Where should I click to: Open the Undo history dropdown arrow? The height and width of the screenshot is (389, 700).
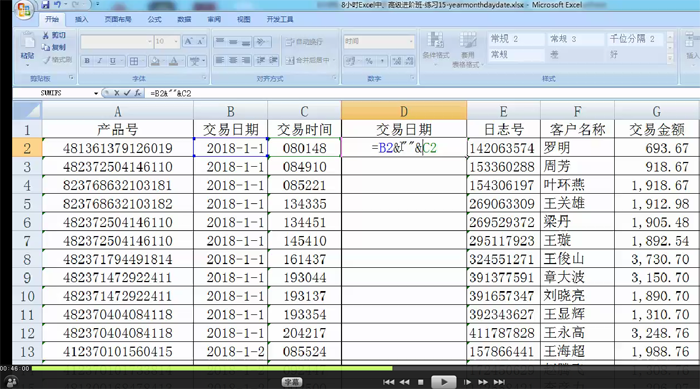(65, 5)
